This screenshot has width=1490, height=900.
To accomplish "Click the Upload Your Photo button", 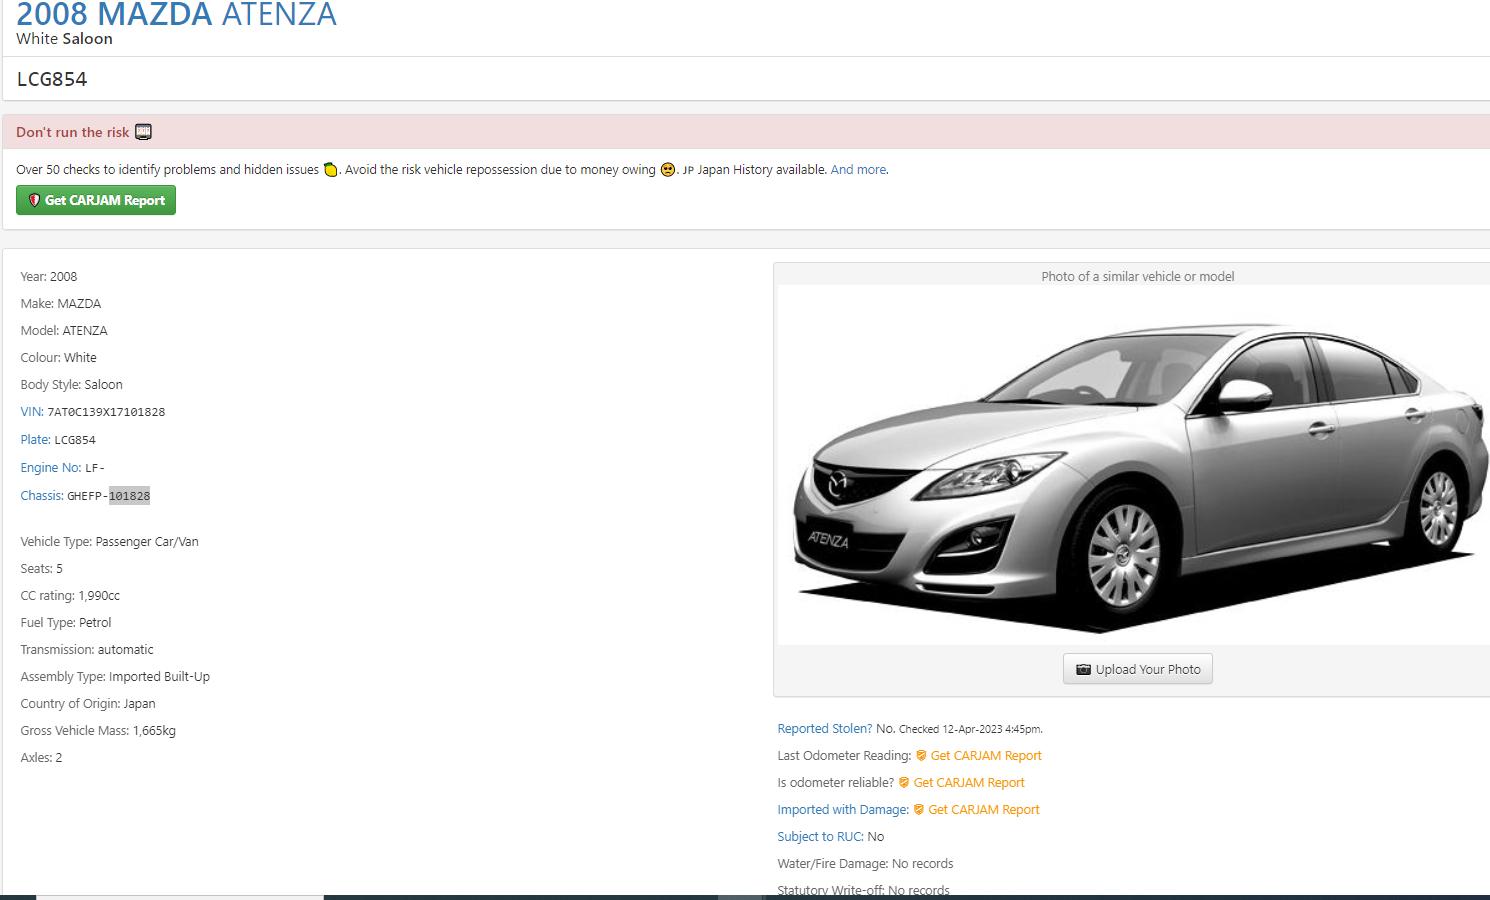I will click(x=1138, y=669).
